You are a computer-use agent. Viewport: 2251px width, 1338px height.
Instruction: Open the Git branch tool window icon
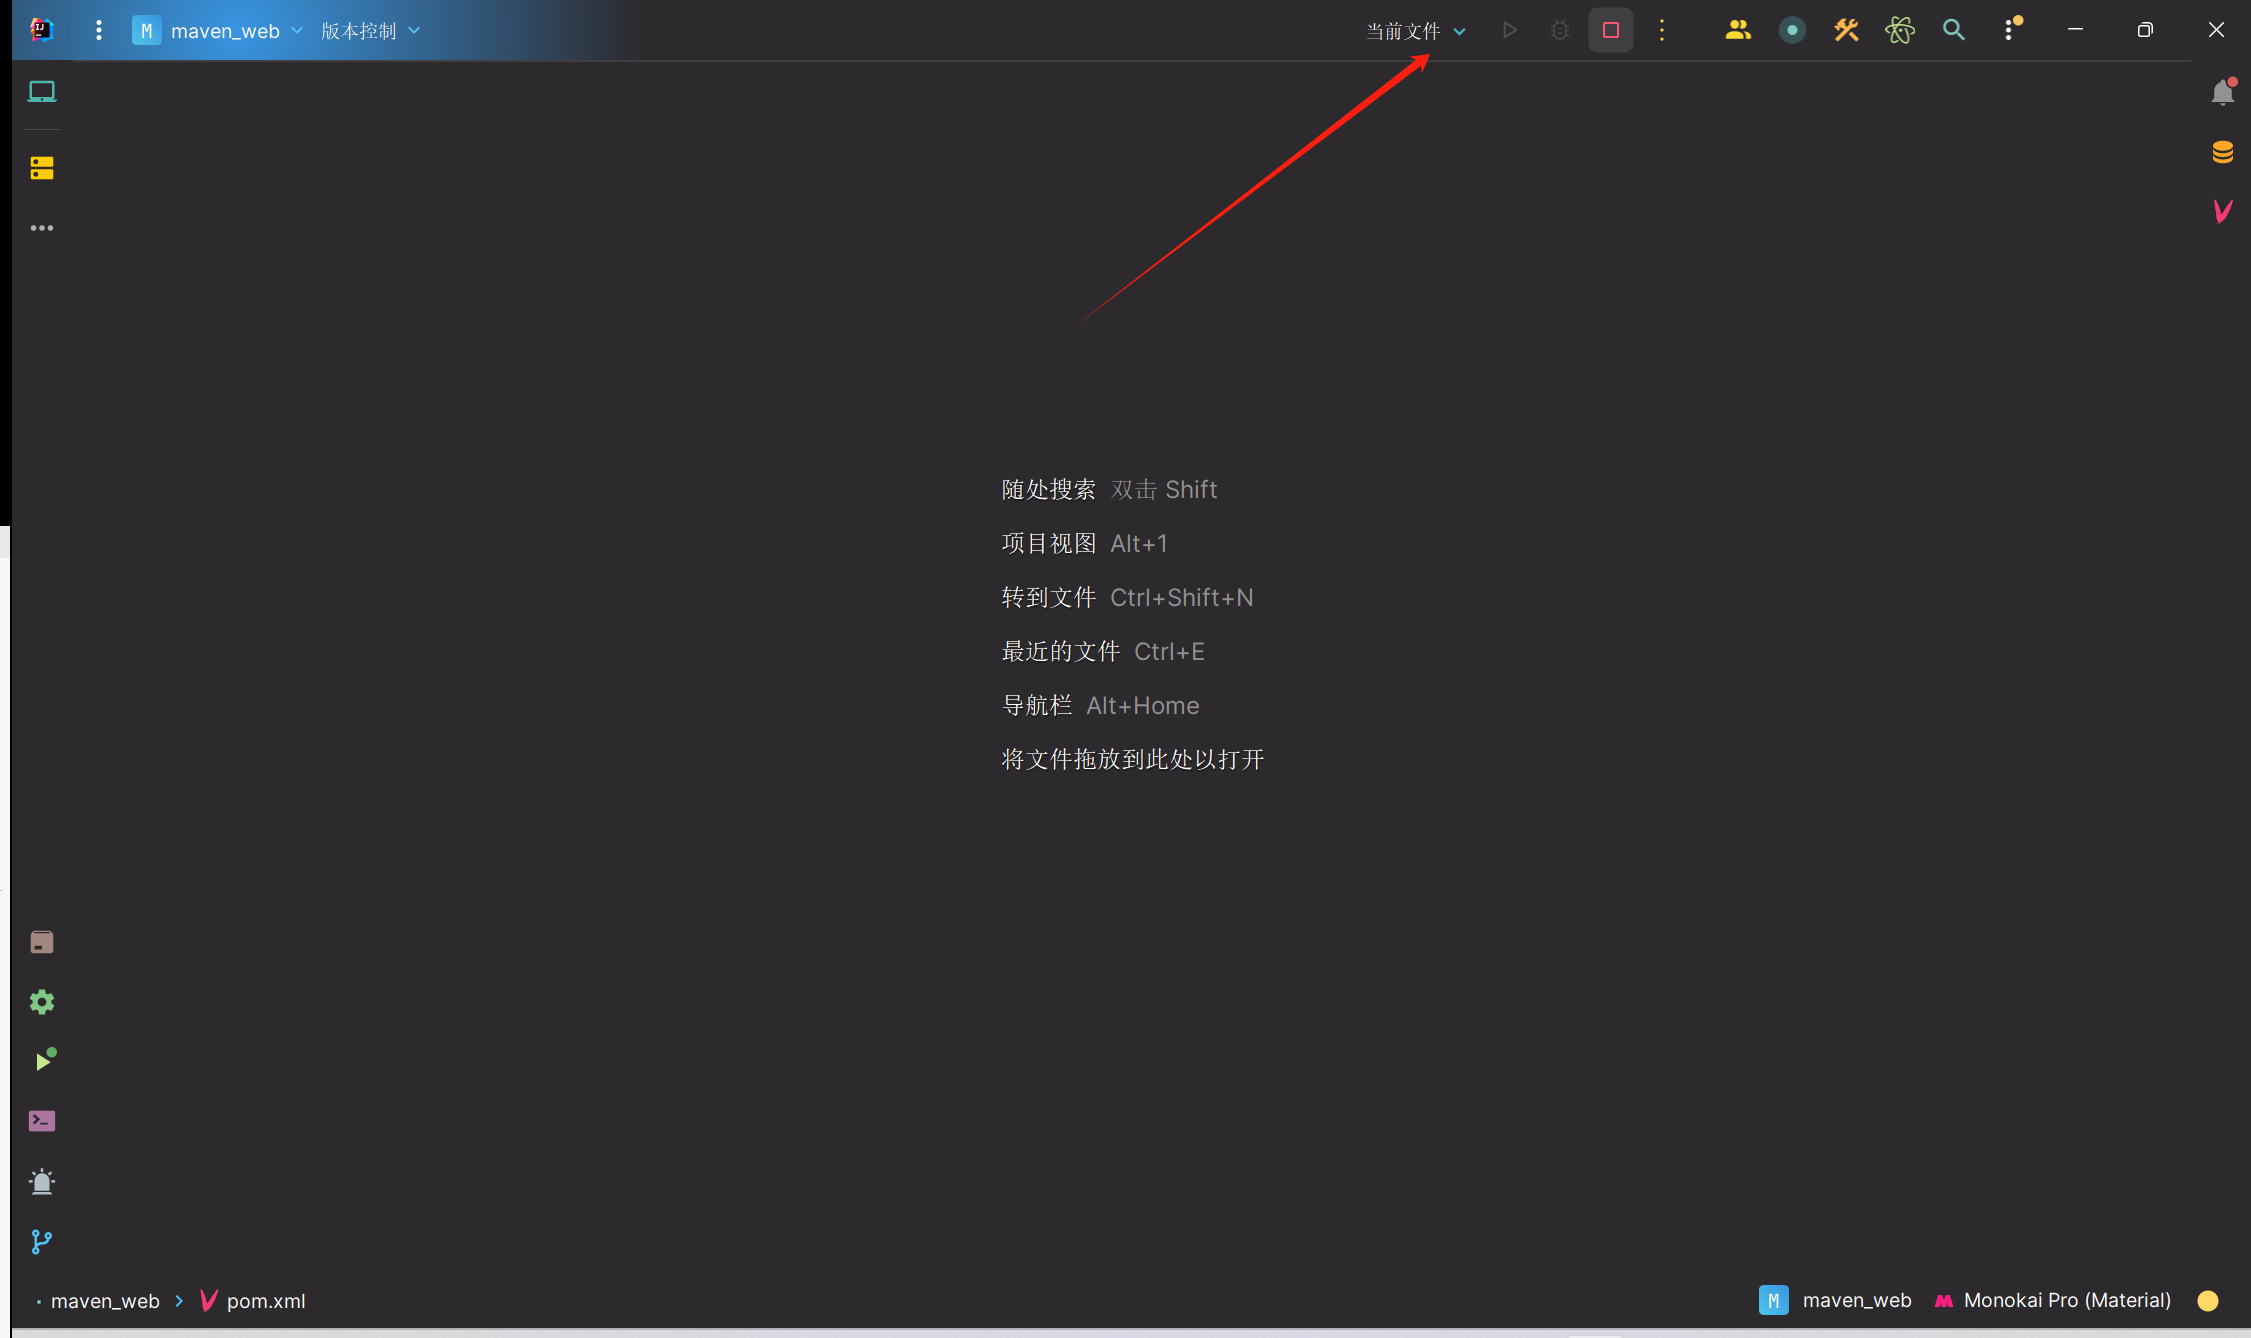pos(42,1242)
